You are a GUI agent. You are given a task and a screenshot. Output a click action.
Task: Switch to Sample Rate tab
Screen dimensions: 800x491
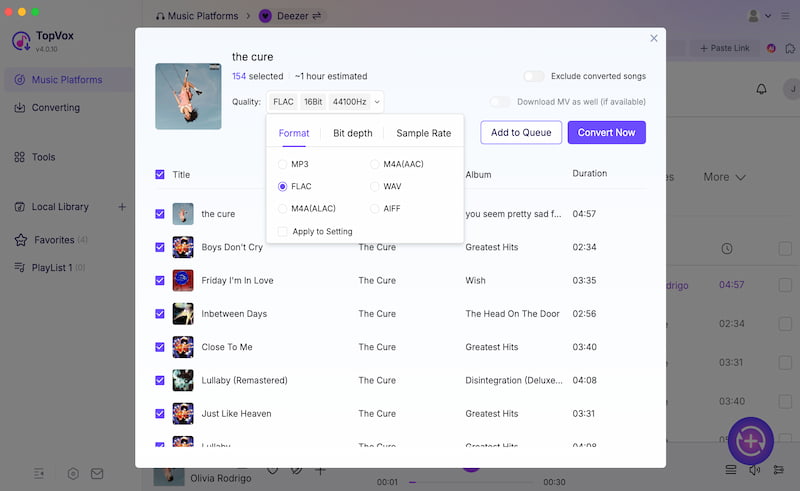(x=423, y=133)
